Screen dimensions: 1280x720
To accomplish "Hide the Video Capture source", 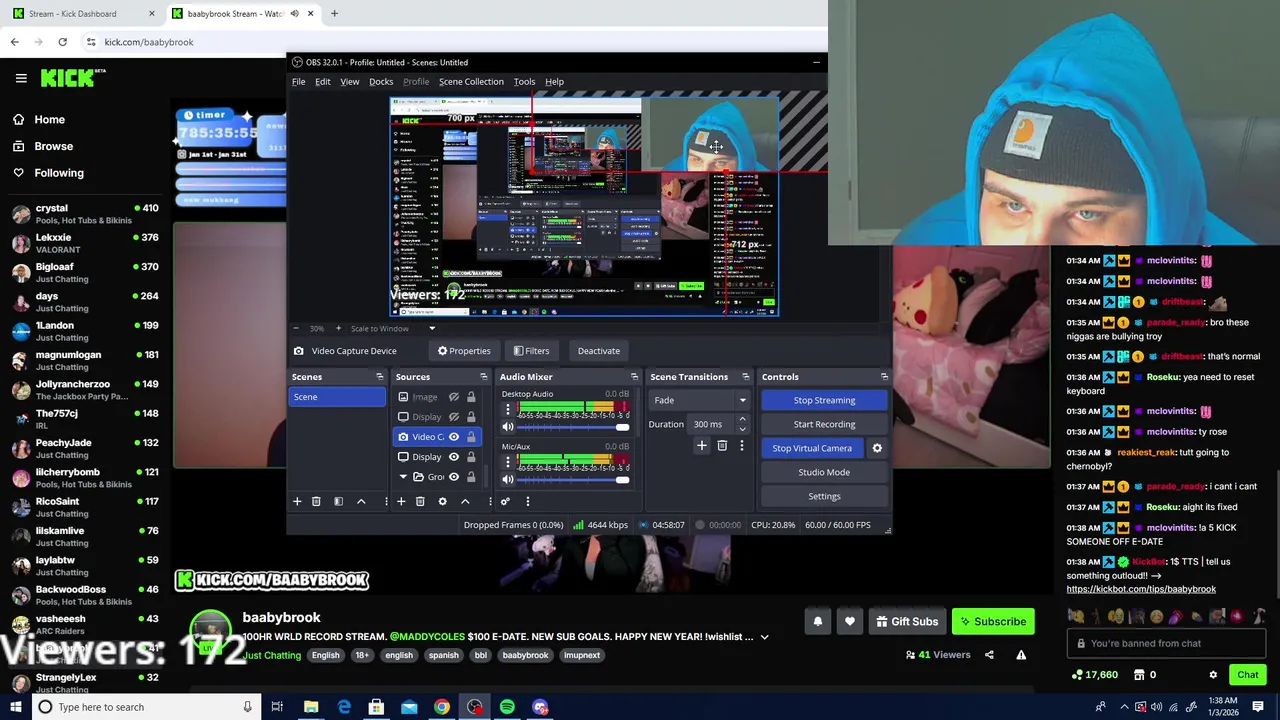I will point(454,437).
